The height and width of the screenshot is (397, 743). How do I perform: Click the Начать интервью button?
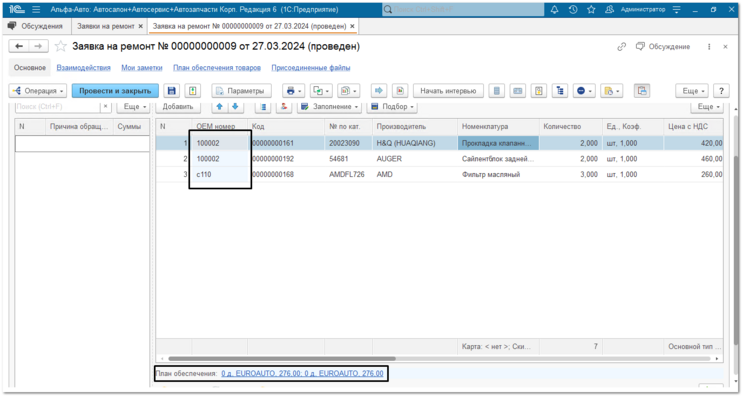(x=448, y=90)
